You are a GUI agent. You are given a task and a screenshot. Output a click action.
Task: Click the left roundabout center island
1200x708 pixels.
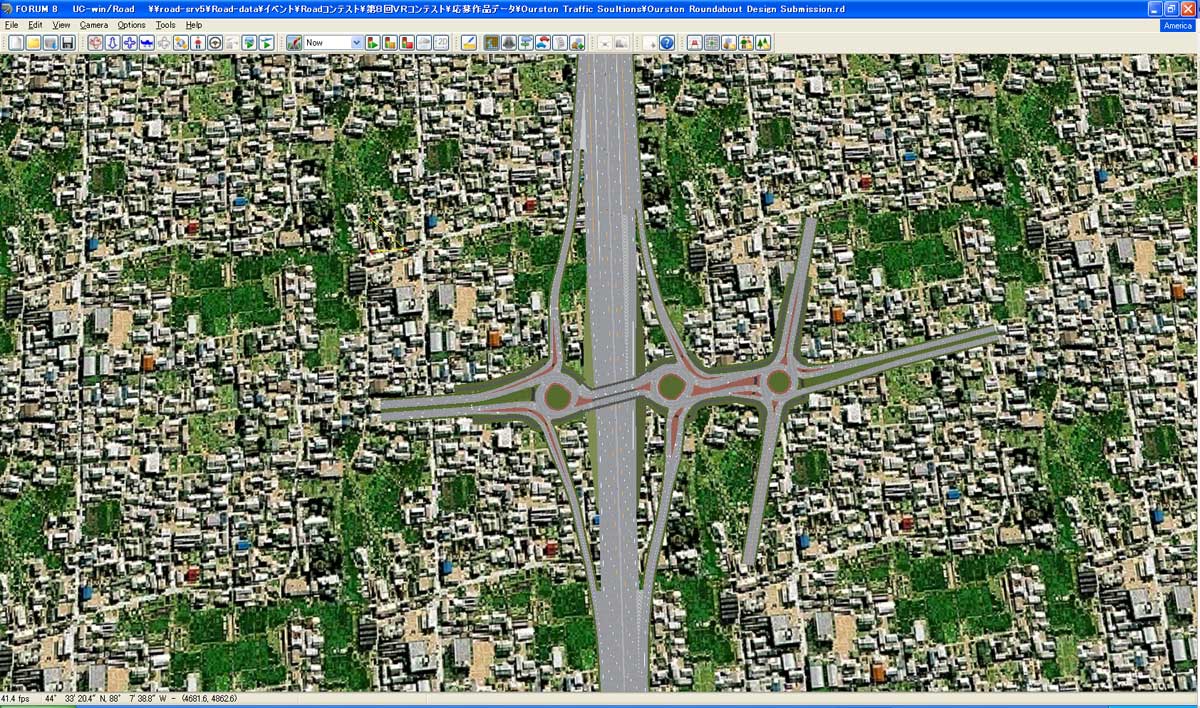tap(557, 397)
